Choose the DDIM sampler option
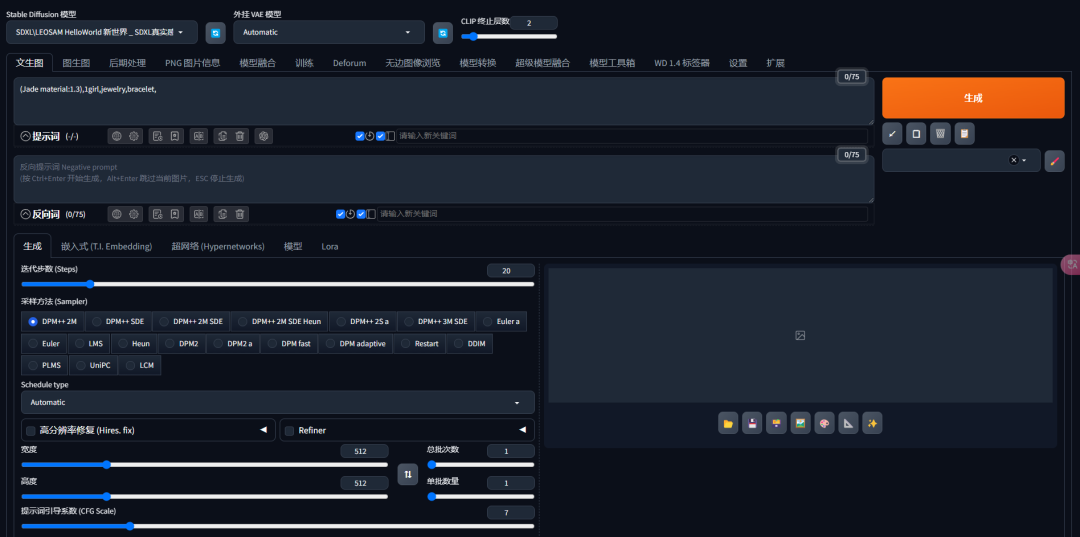 pyautogui.click(x=469, y=343)
